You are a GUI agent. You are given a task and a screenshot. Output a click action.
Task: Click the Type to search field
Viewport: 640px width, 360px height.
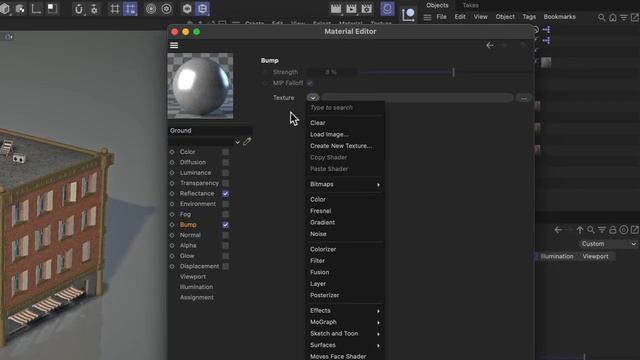click(x=346, y=108)
